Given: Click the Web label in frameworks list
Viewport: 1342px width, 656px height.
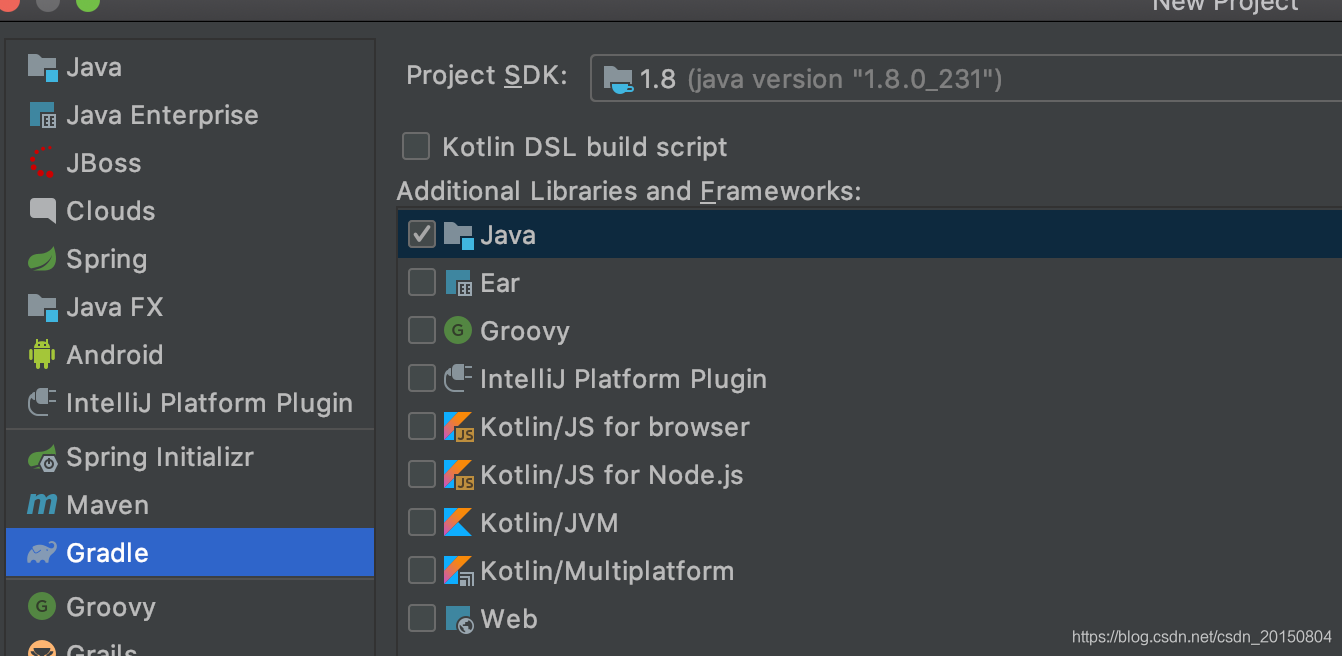Looking at the screenshot, I should click(509, 619).
